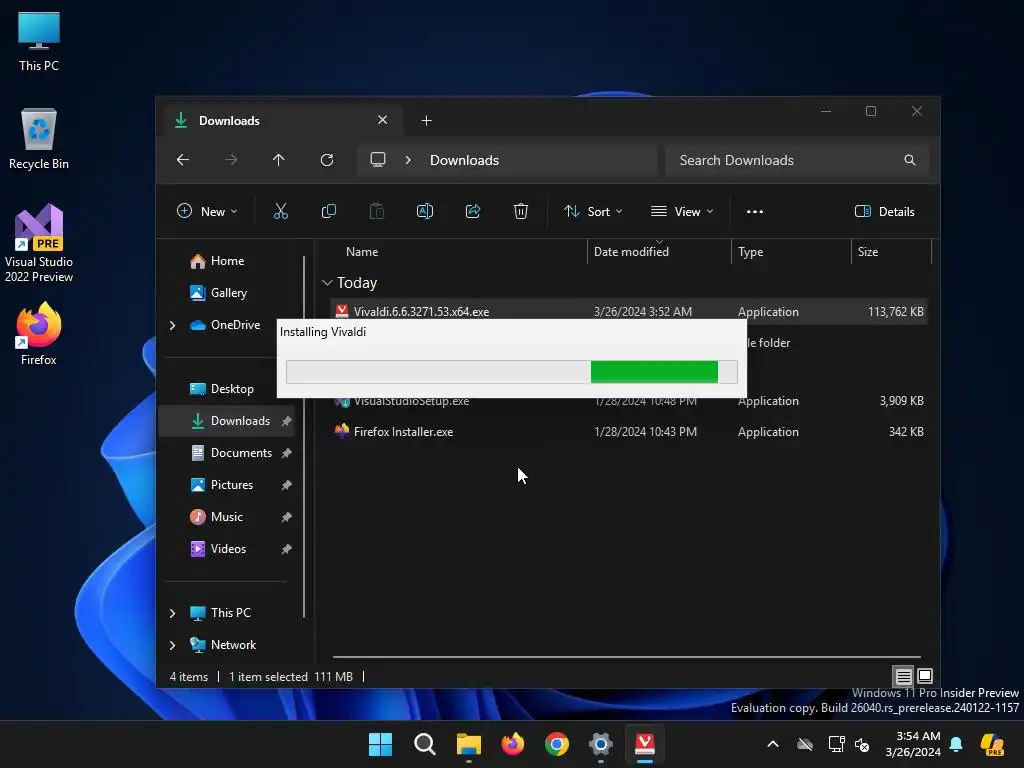This screenshot has height=768, width=1024.
Task: Open Visual Studio 2022 Preview shortcut
Action: pyautogui.click(x=39, y=243)
